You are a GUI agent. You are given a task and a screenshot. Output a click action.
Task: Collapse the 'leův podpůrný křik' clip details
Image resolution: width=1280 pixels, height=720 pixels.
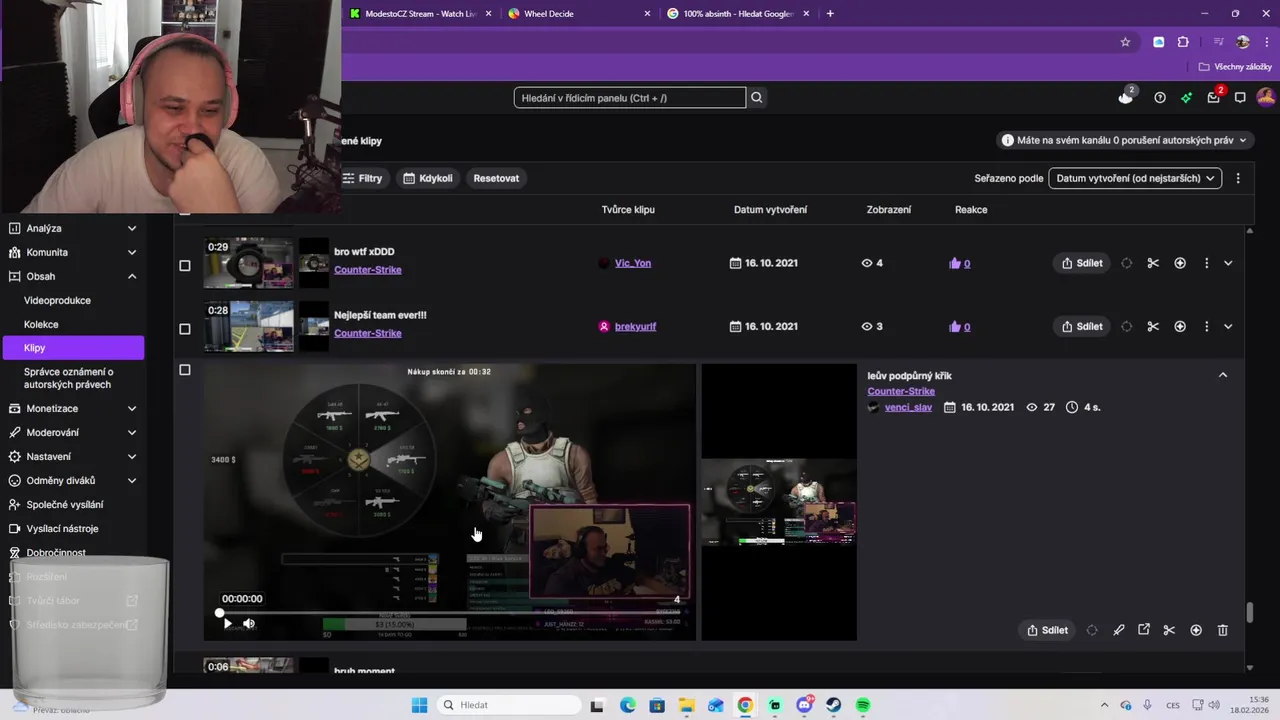(x=1222, y=375)
